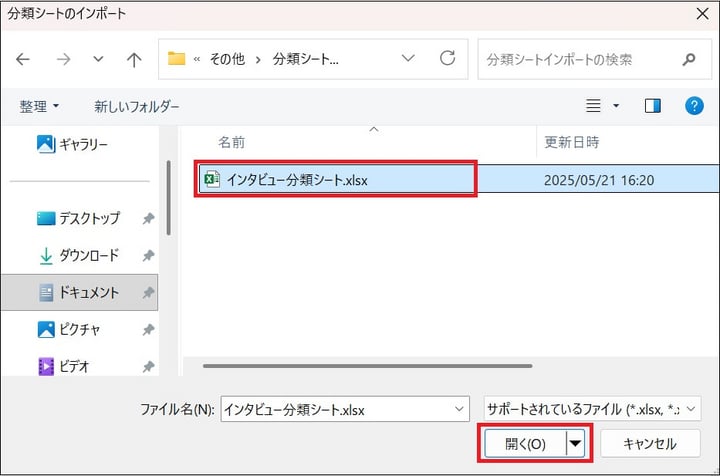This screenshot has height=476, width=720.
Task: Open the ギャラリー sidebar item
Action: (x=73, y=144)
